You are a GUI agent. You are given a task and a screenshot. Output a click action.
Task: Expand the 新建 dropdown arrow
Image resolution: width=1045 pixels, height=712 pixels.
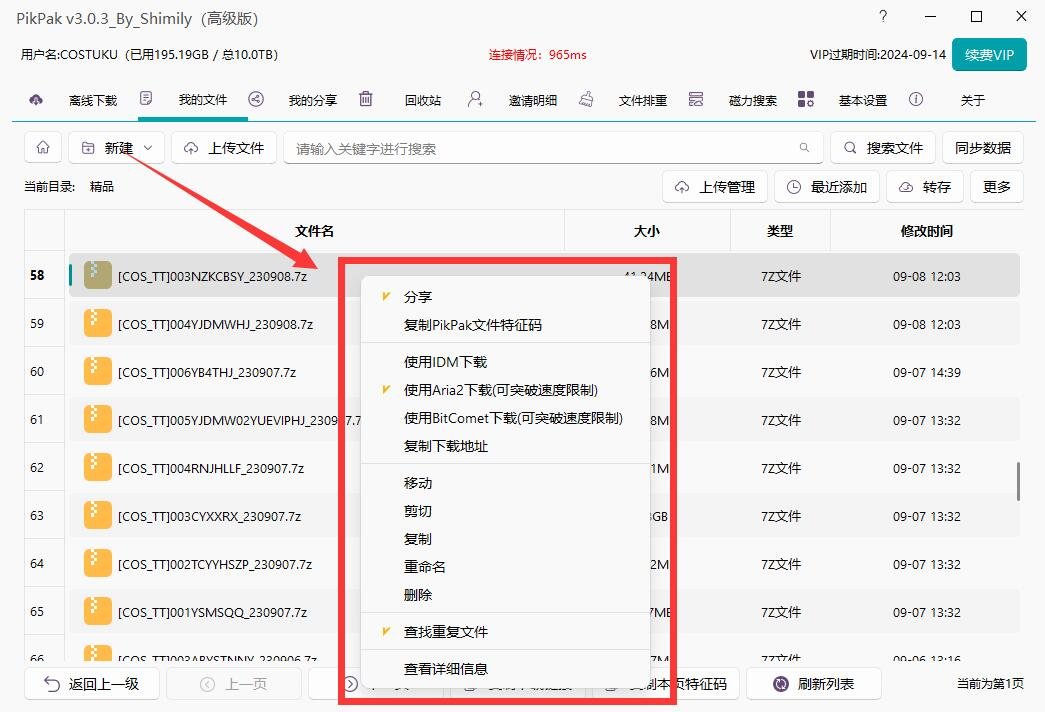tap(149, 148)
